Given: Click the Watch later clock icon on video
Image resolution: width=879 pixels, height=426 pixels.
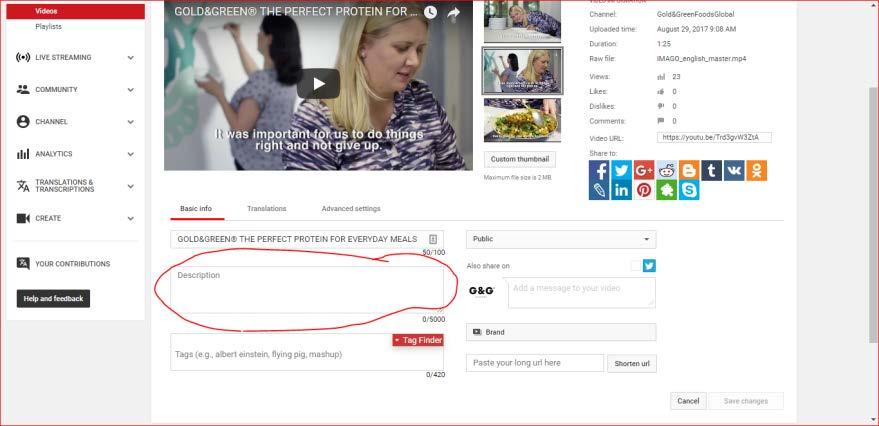Looking at the screenshot, I should [430, 12].
